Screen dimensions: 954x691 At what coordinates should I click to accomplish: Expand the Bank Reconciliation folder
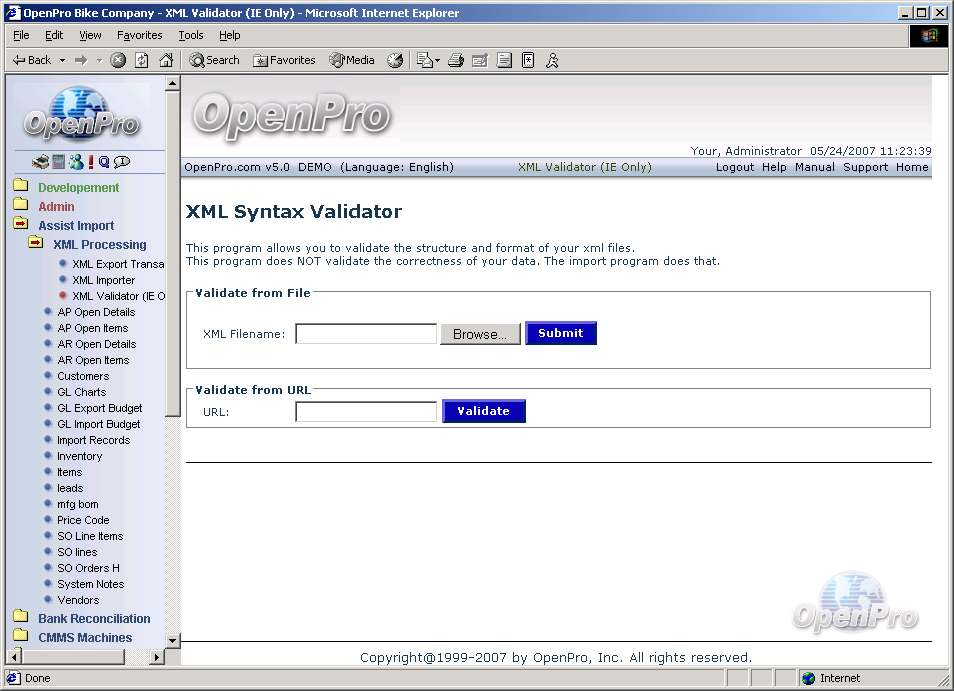[x=20, y=618]
